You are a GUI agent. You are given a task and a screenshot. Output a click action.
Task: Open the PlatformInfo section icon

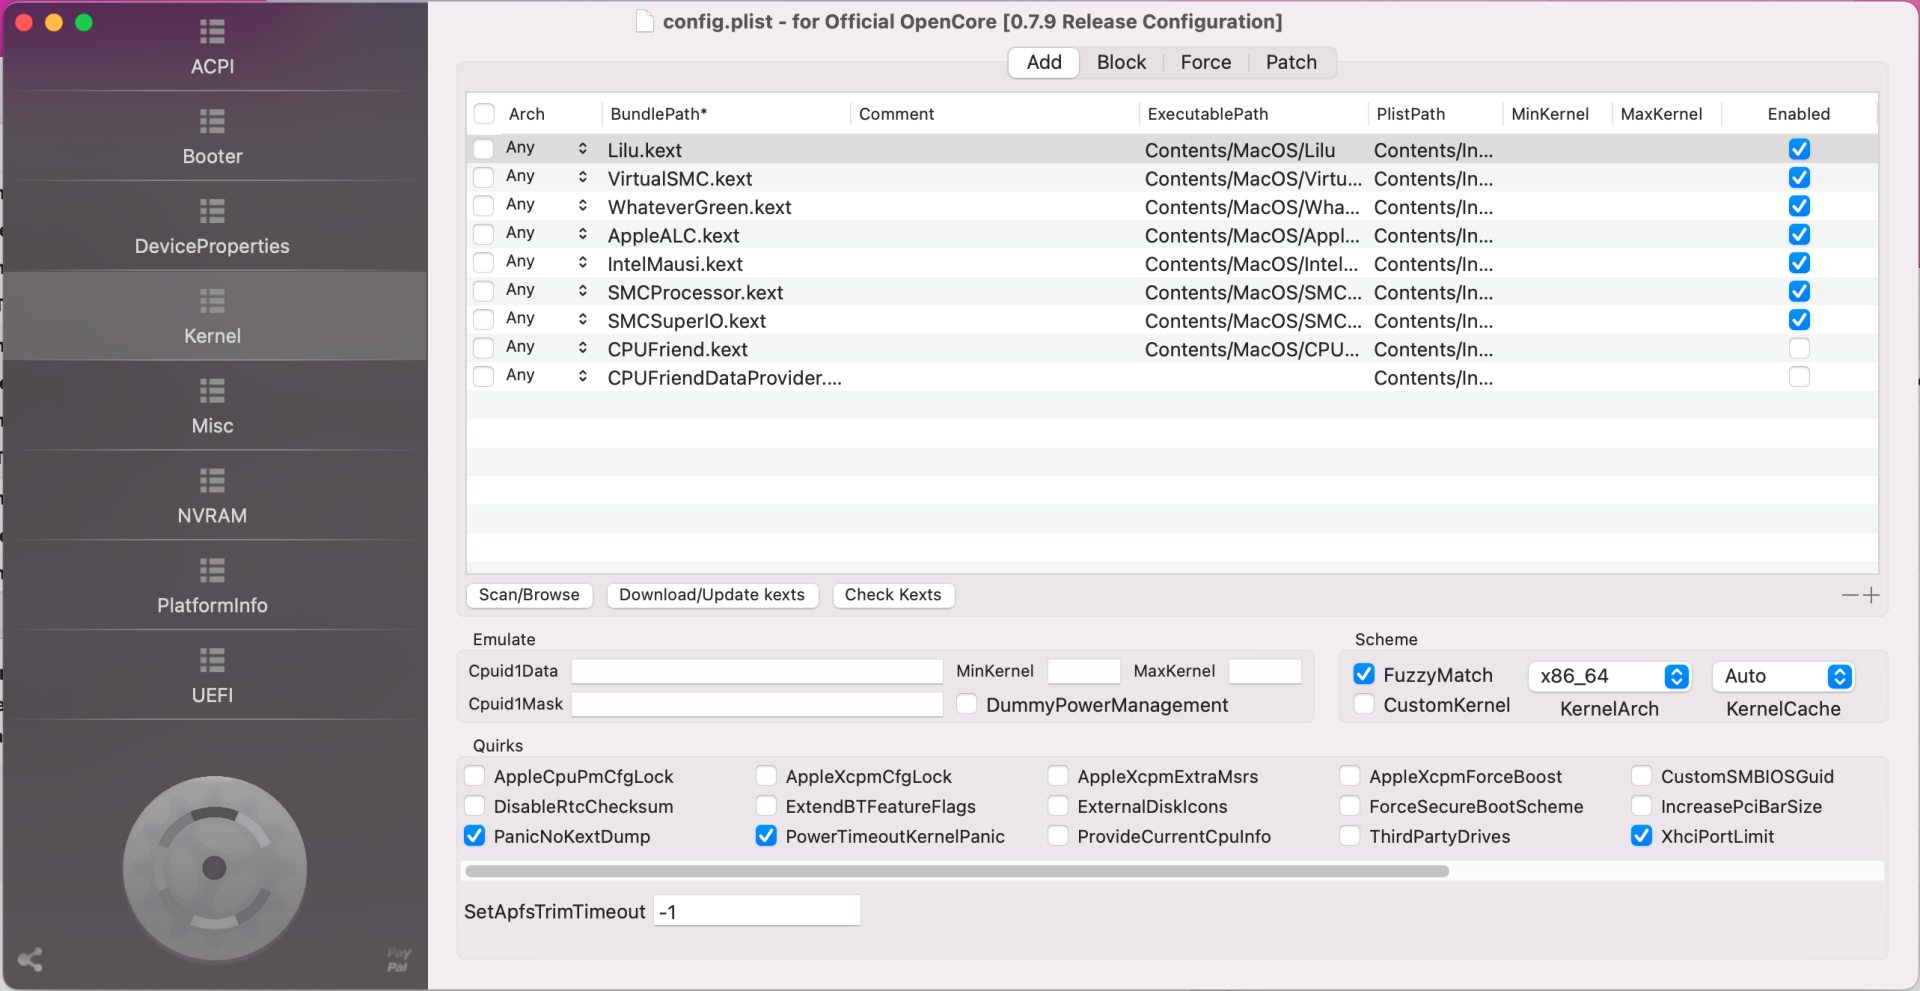212,571
